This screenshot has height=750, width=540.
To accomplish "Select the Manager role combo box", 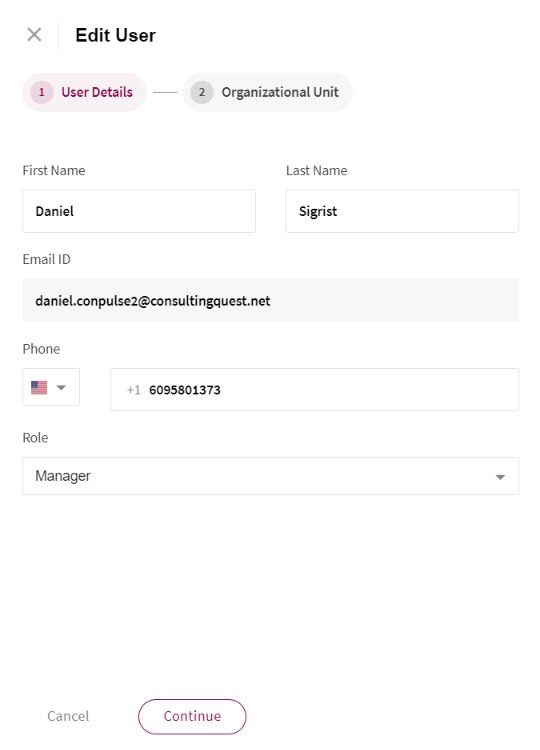I will (270, 476).
